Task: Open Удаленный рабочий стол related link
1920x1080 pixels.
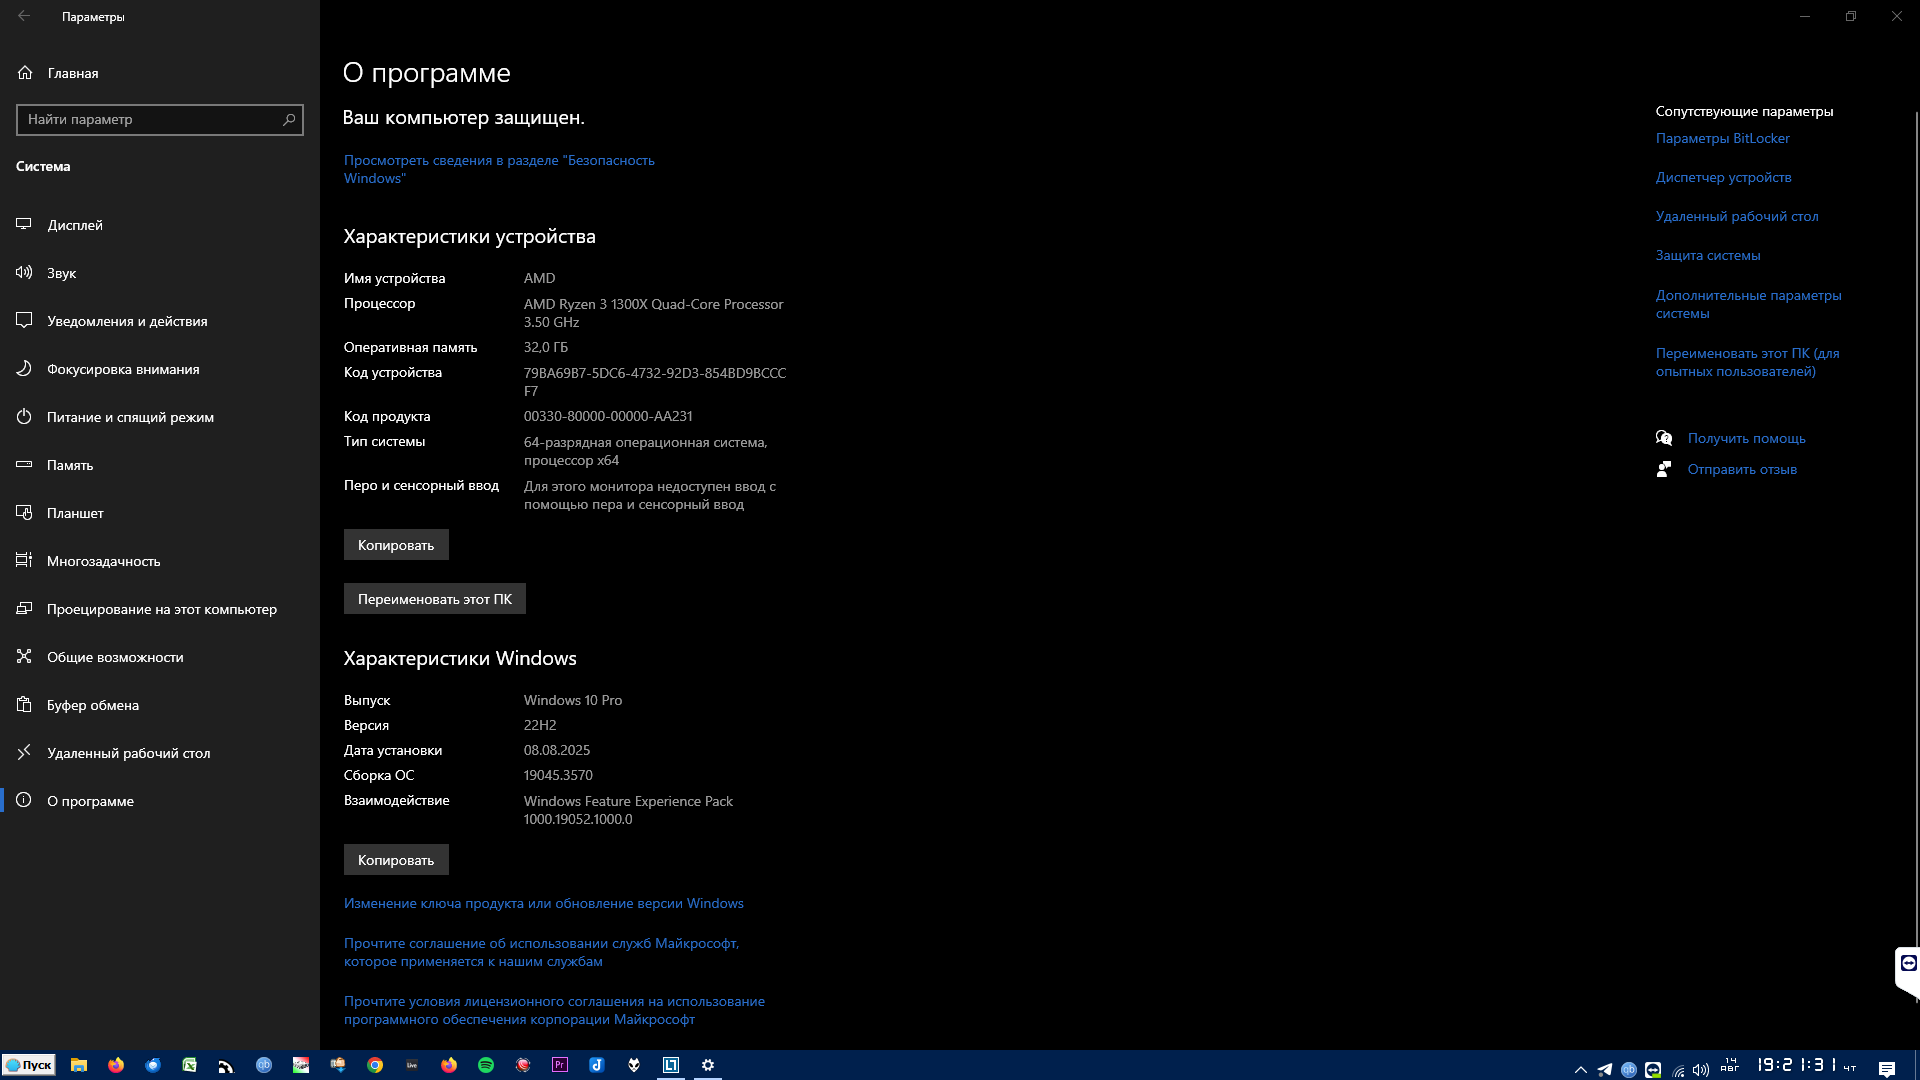Action: 1737,216
